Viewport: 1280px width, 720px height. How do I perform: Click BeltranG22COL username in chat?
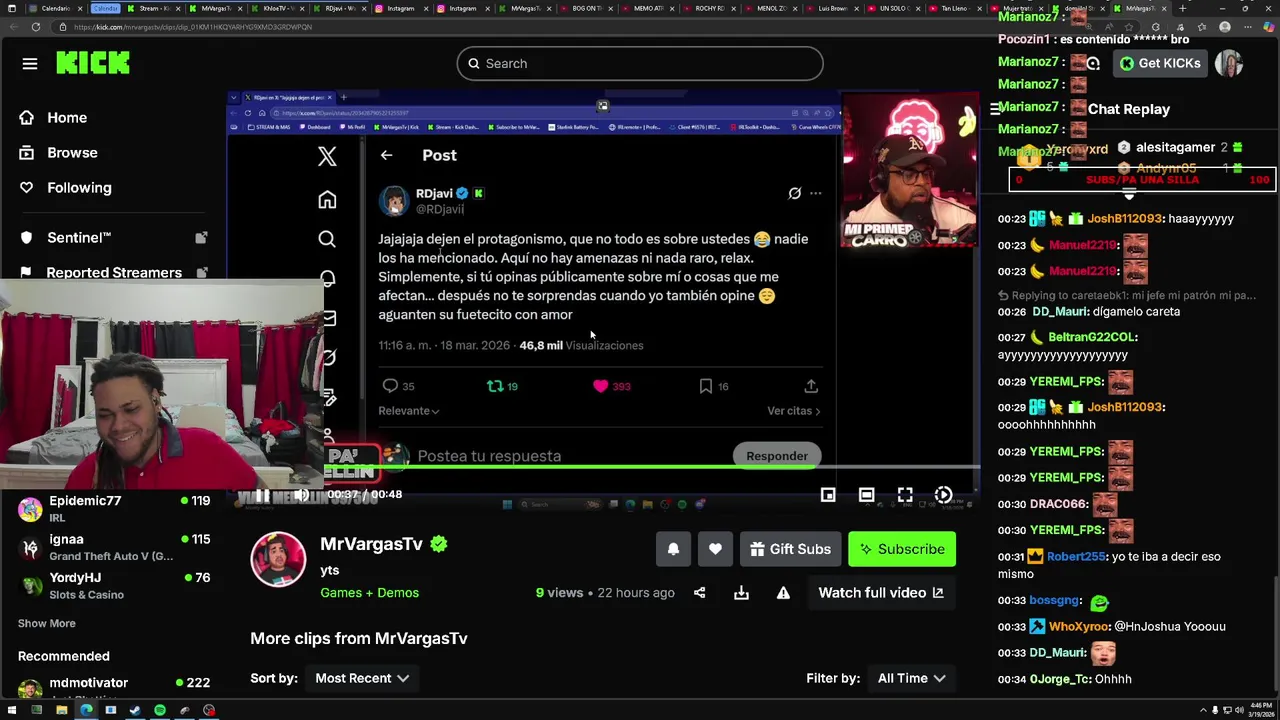point(1093,338)
